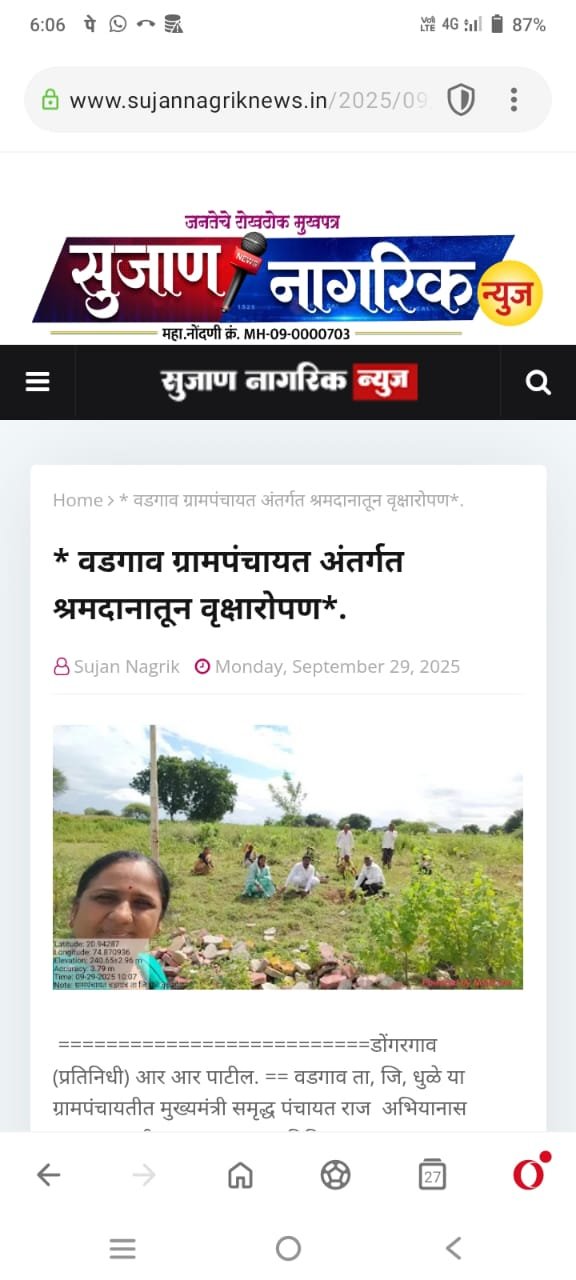Open the red Opera menu icon

[529, 1173]
